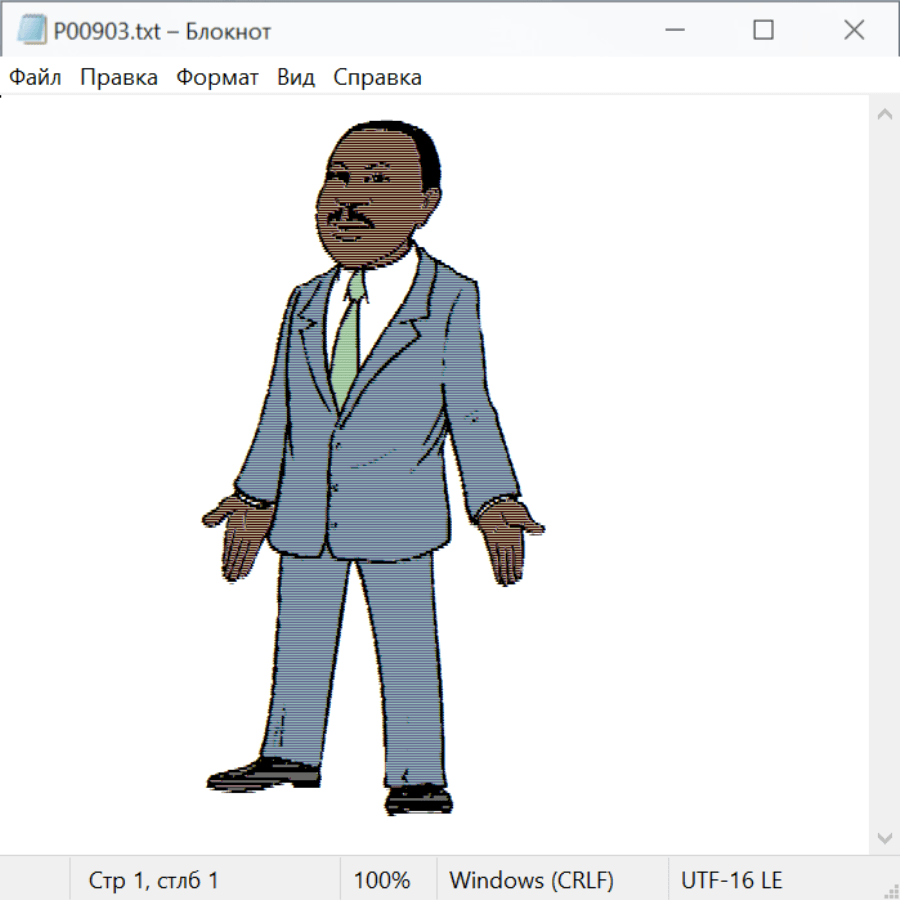
Task: Click the resize grip in bottom-right corner
Action: tap(891, 891)
